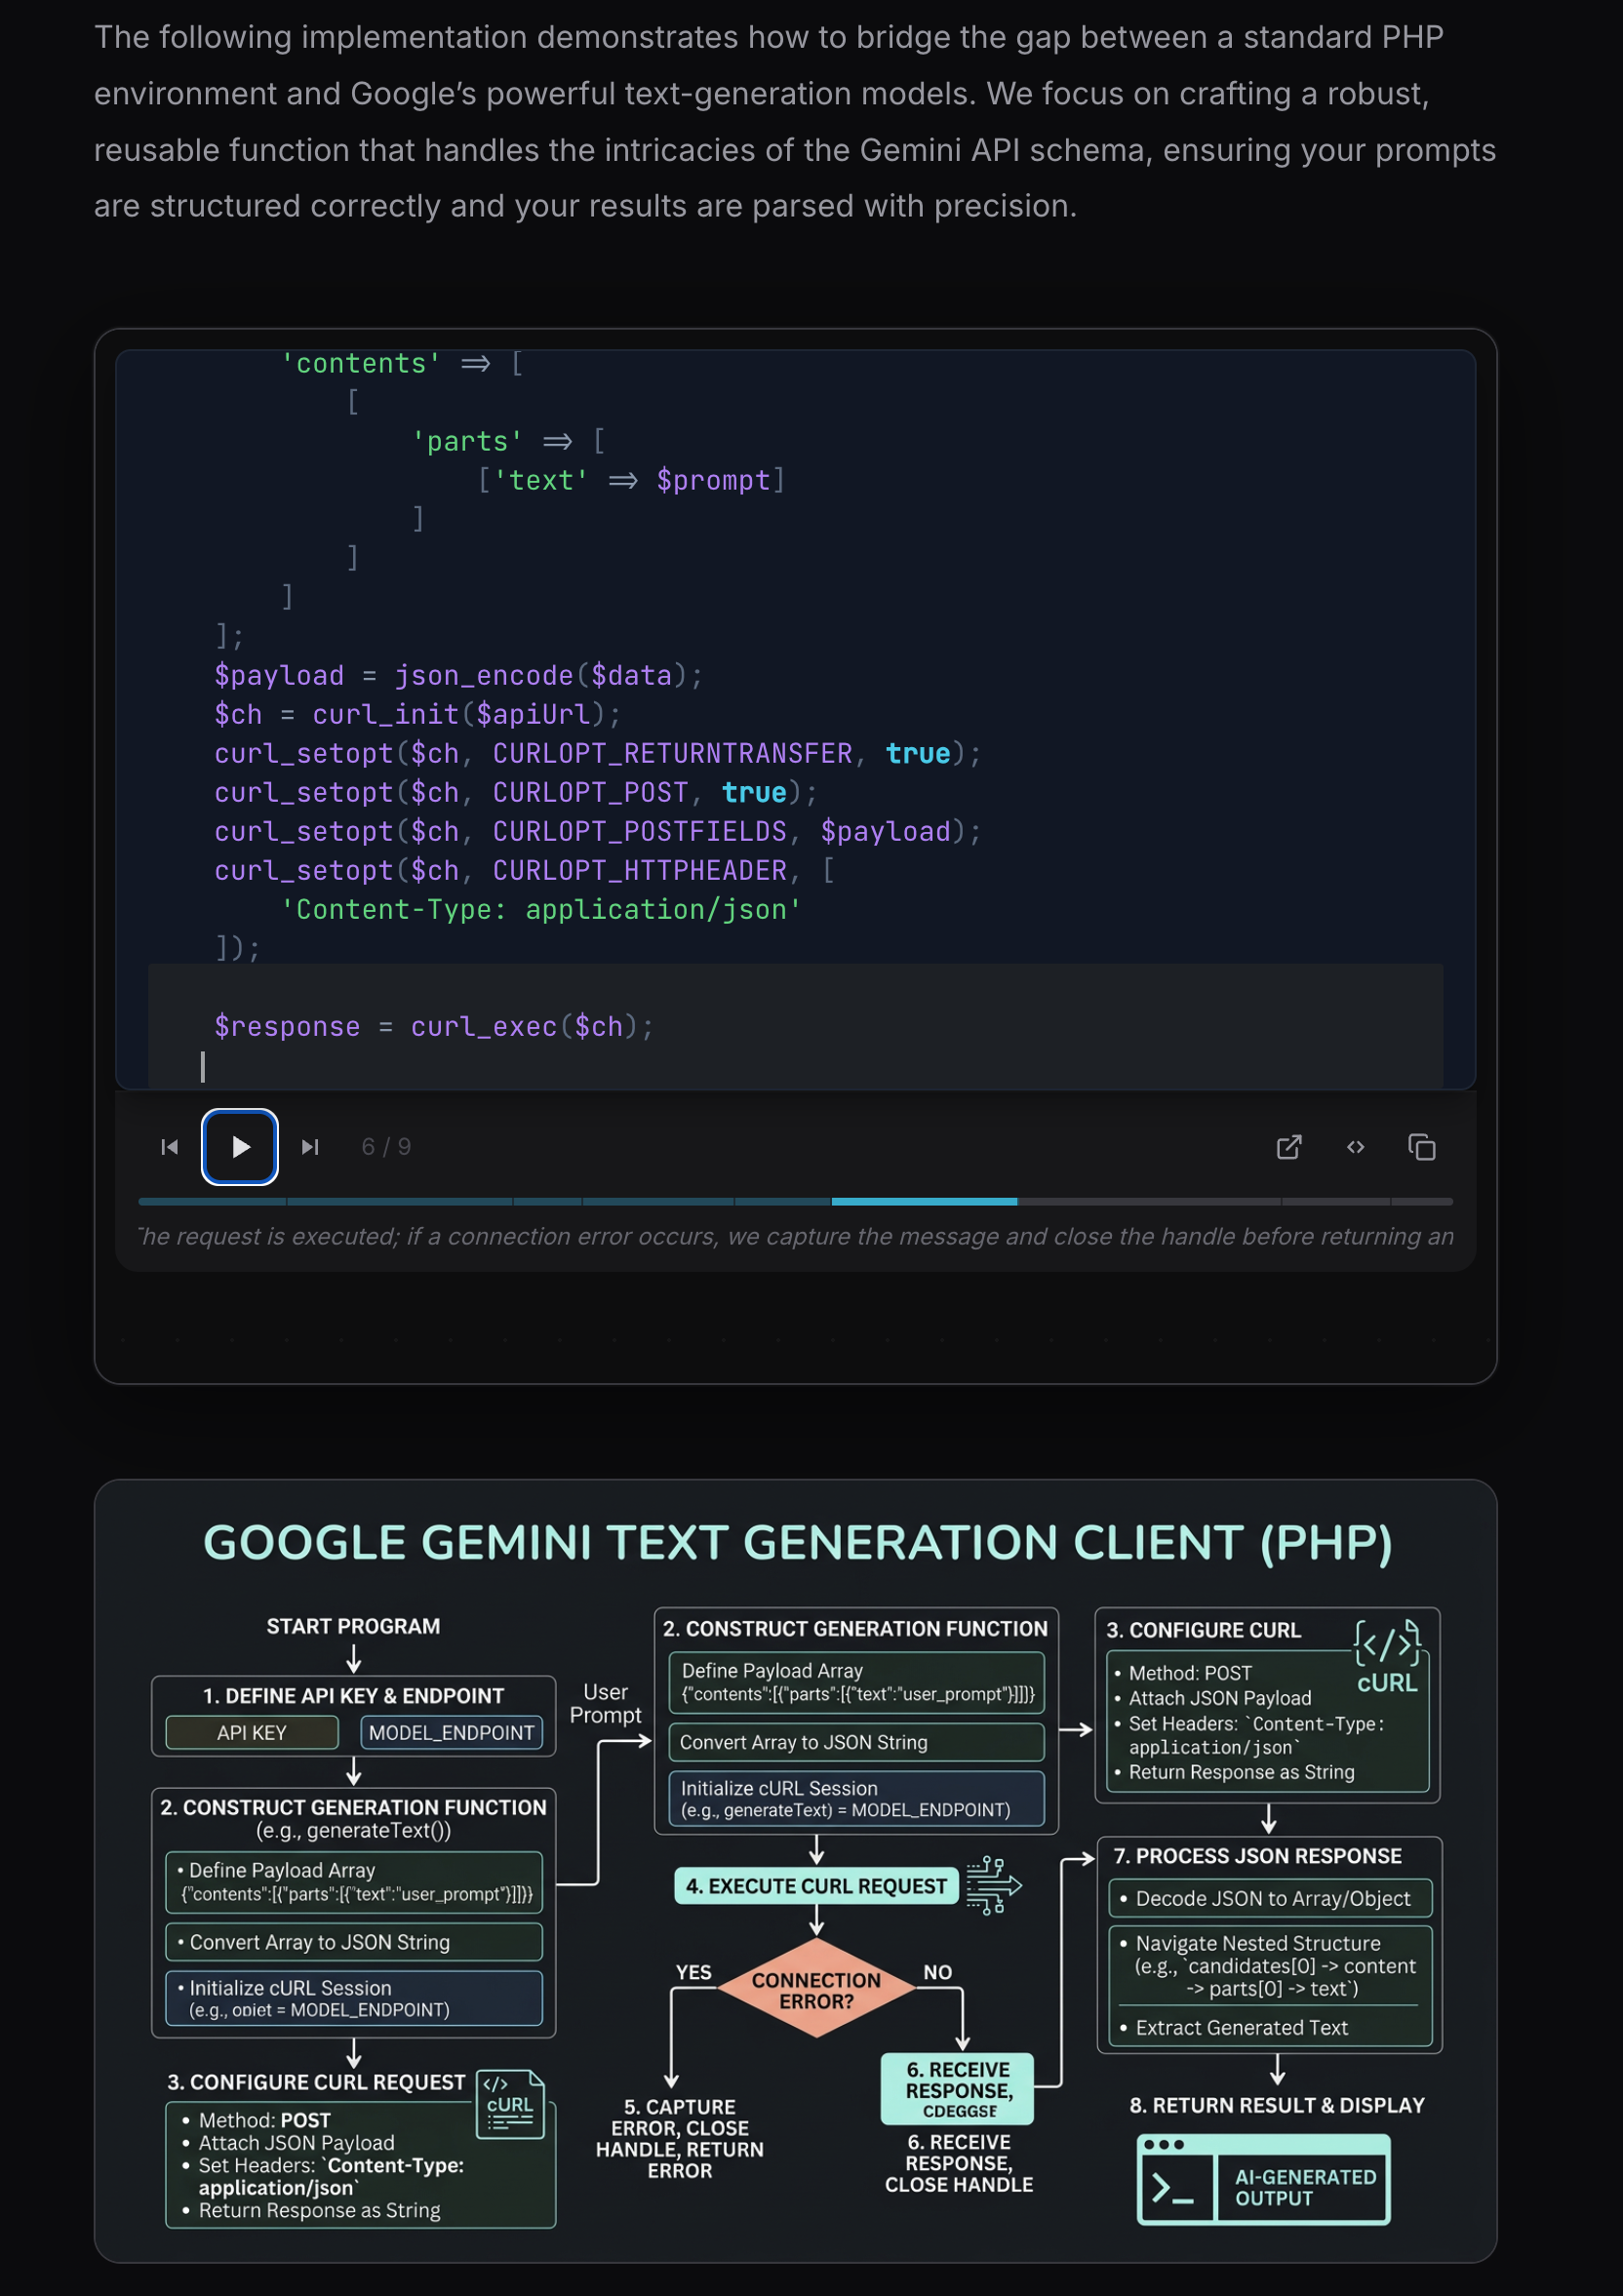Click the CURLOPT_HTTPHEADER code line
Image resolution: width=1623 pixels, height=2296 pixels.
[524, 871]
